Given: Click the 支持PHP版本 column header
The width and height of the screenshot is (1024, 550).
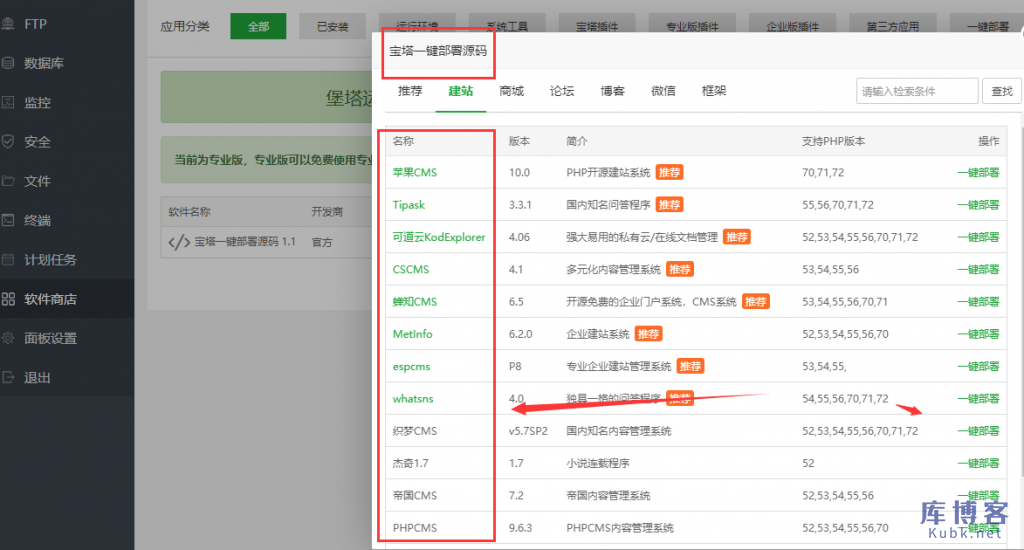Looking at the screenshot, I should tap(833, 141).
